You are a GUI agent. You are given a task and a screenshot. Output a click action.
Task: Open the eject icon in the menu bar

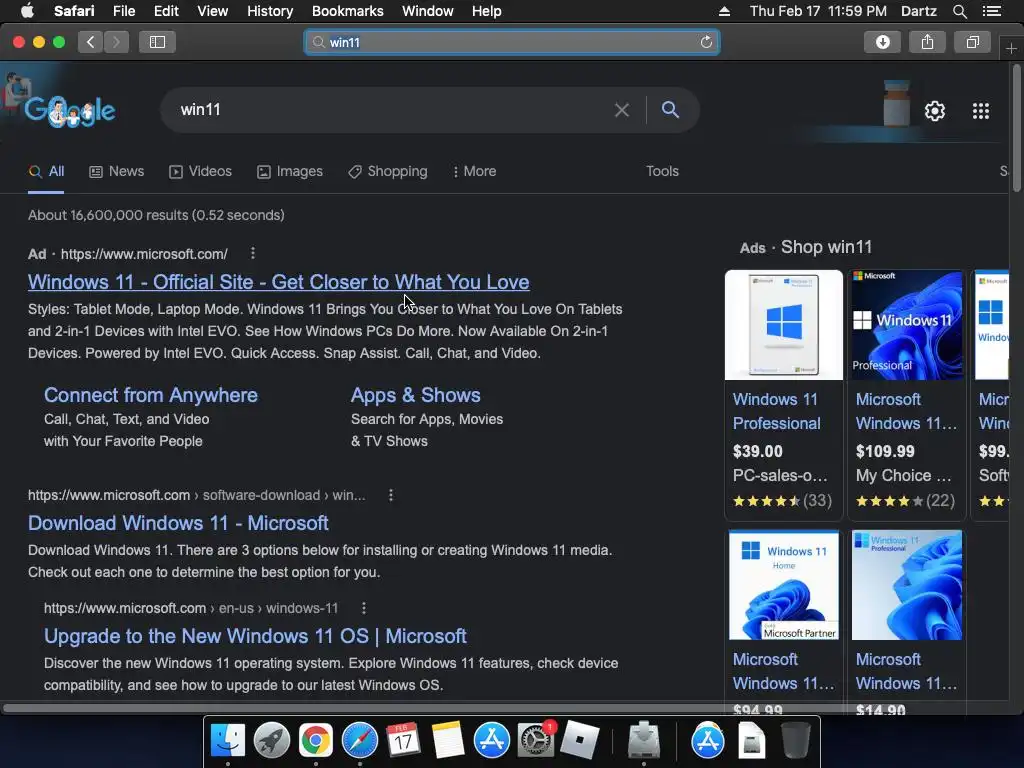pos(724,11)
